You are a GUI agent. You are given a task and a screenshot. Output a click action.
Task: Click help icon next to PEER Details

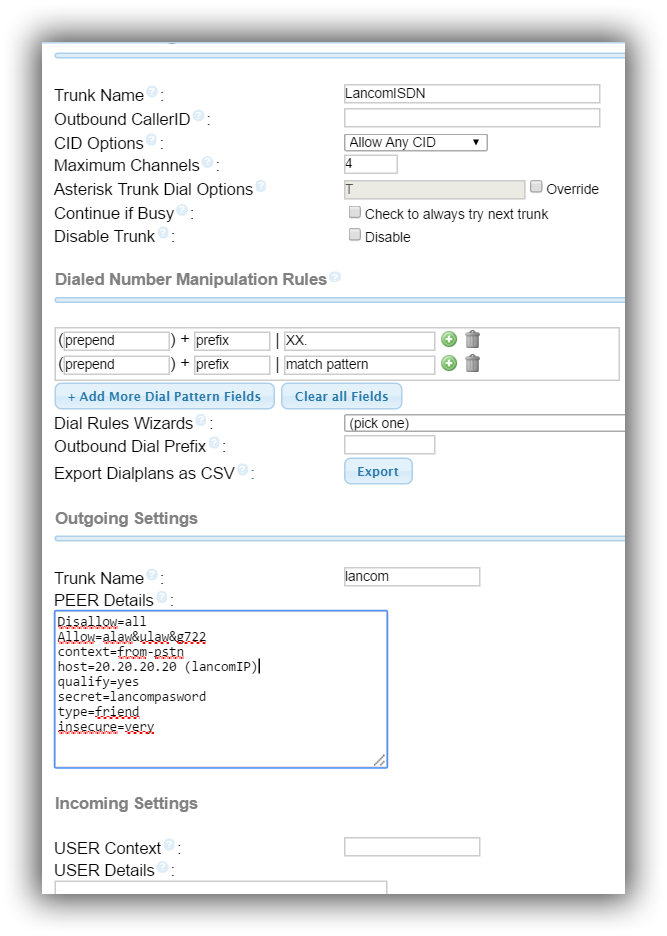(x=162, y=597)
